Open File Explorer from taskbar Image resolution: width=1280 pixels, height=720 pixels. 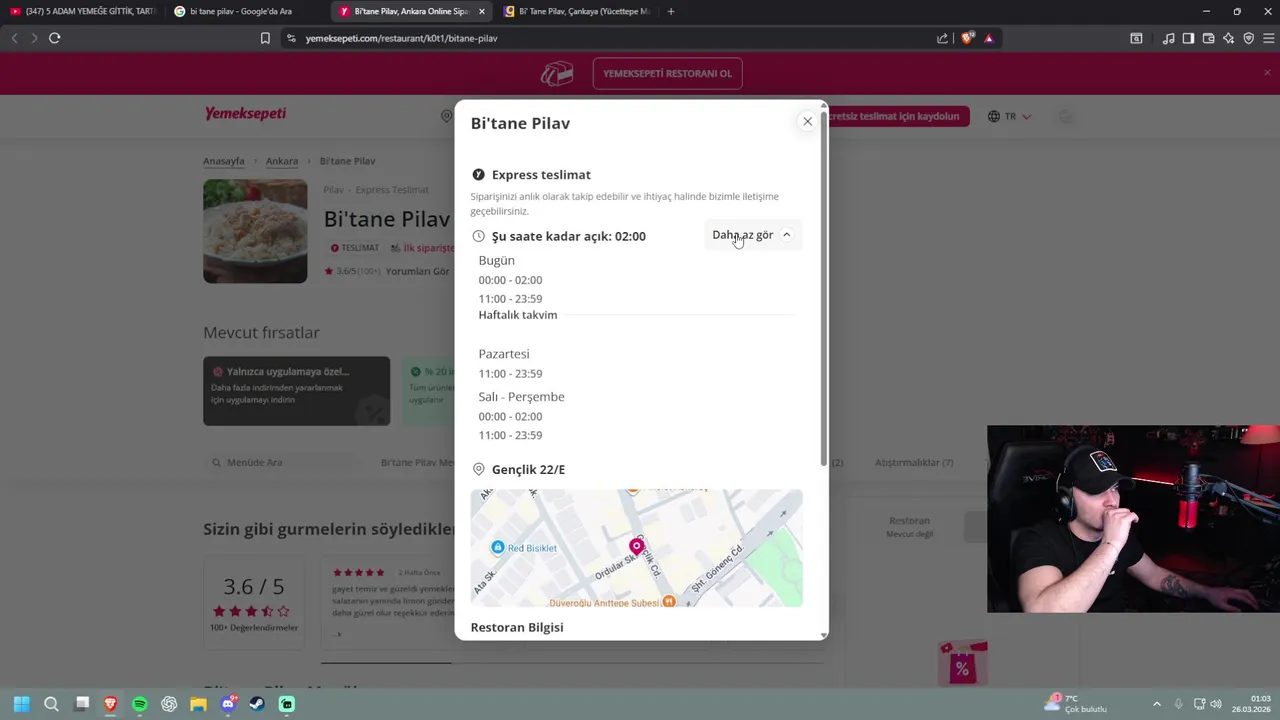coord(198,704)
